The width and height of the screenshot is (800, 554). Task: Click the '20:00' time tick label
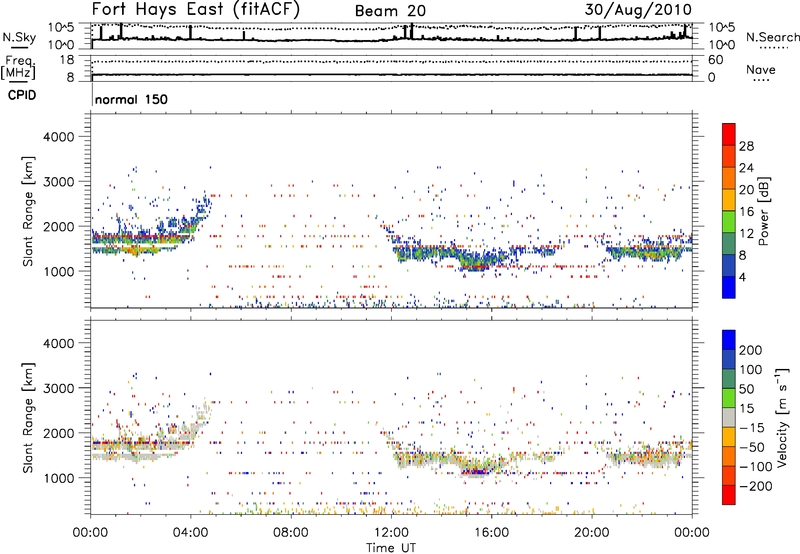(591, 533)
